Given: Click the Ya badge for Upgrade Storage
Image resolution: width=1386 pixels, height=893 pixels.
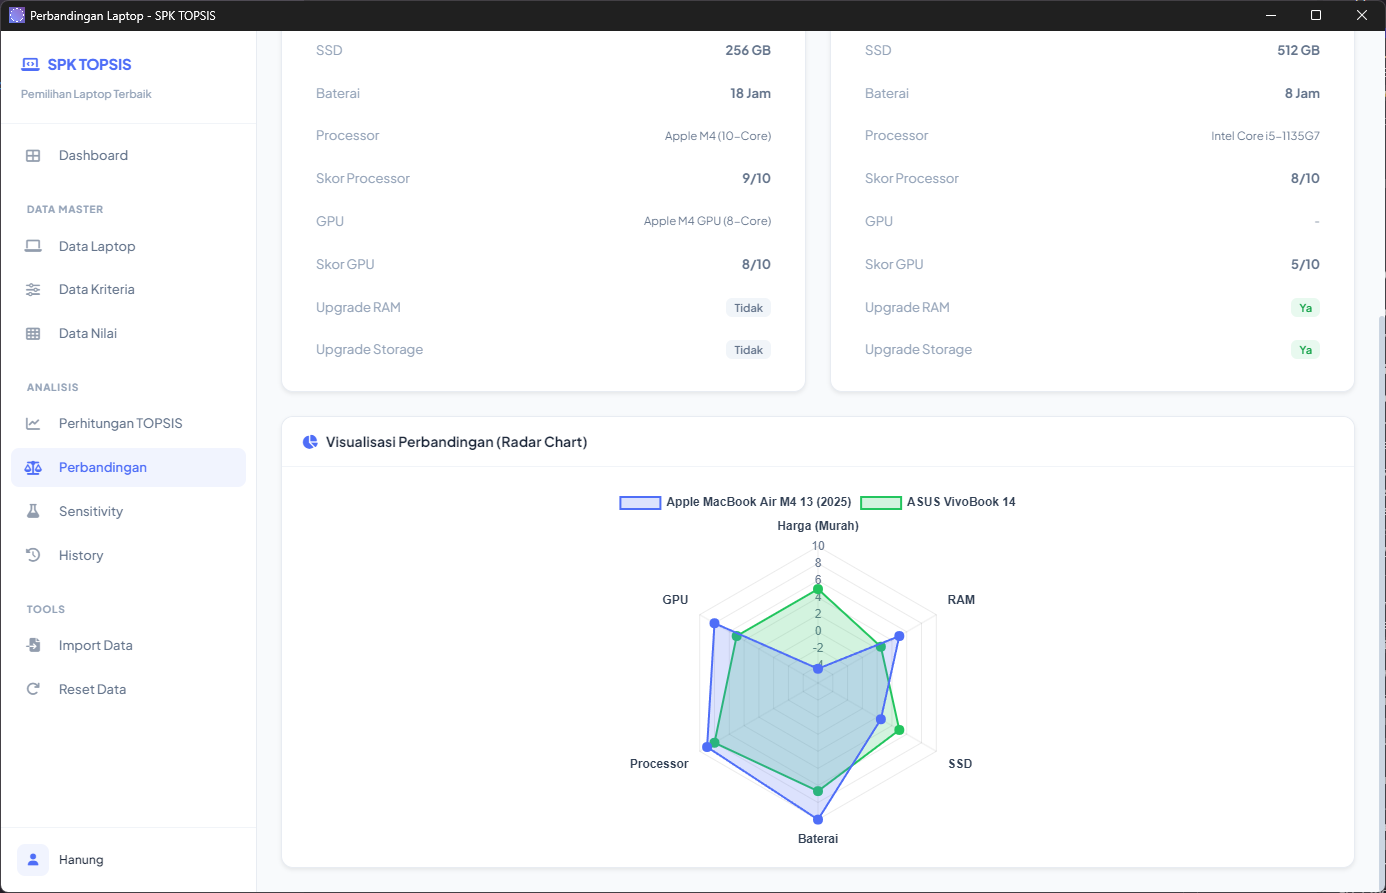Looking at the screenshot, I should click(1305, 350).
